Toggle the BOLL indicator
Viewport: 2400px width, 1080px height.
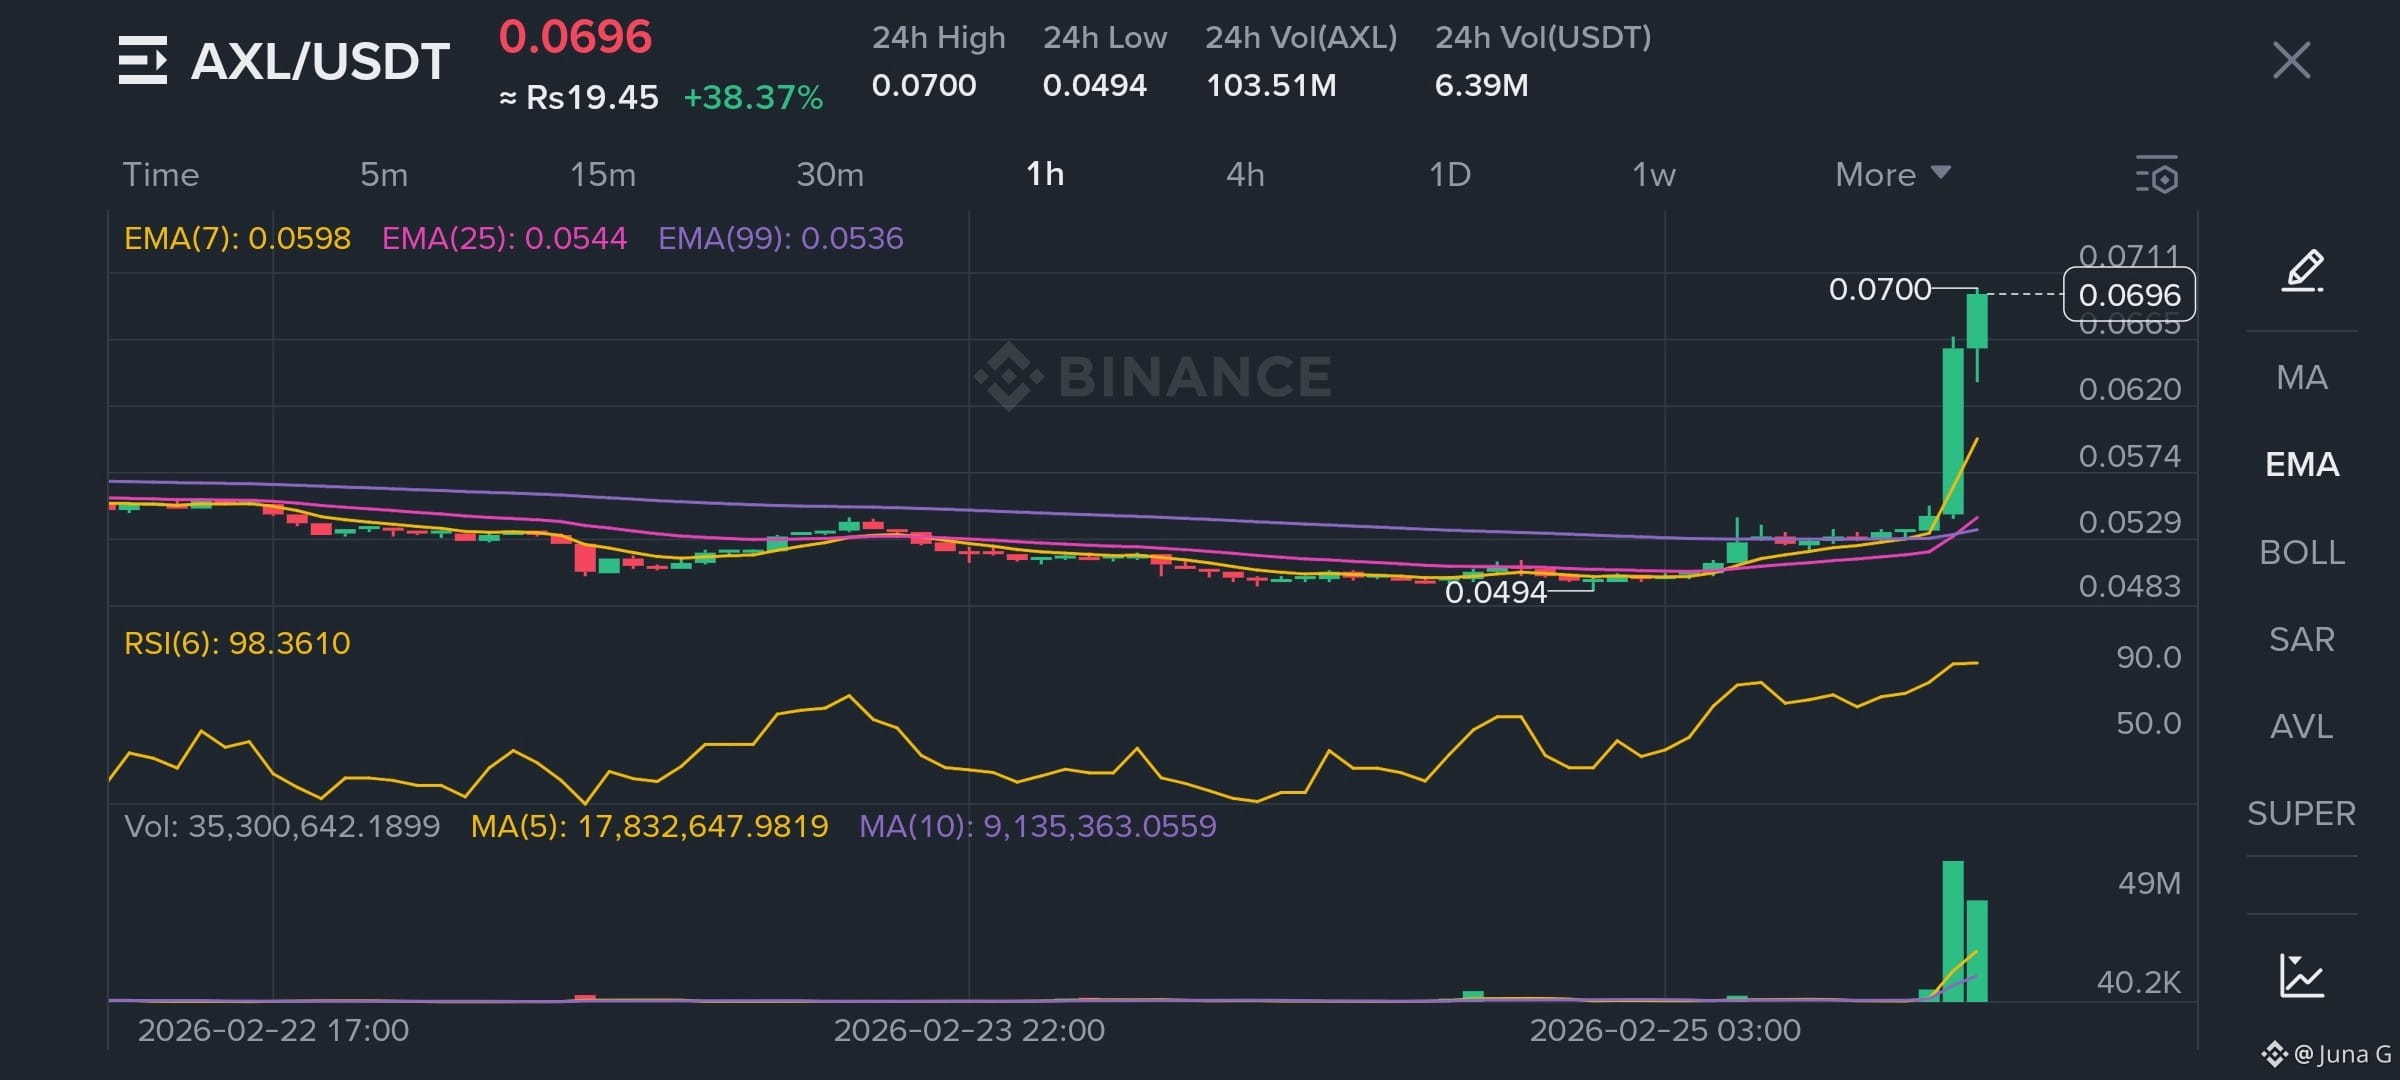(x=2302, y=553)
